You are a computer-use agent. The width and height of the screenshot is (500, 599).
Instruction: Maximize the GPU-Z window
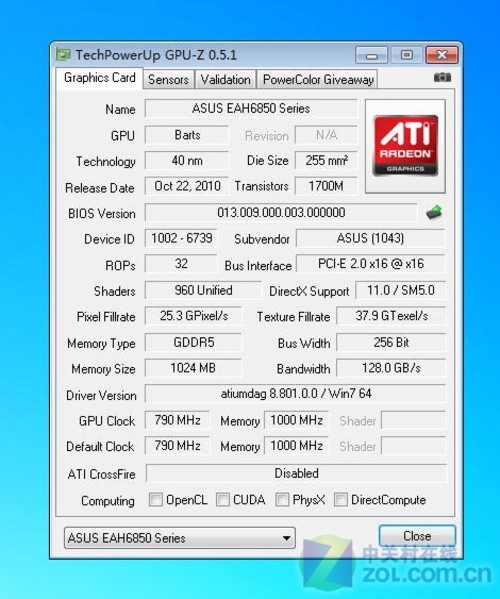[406, 56]
